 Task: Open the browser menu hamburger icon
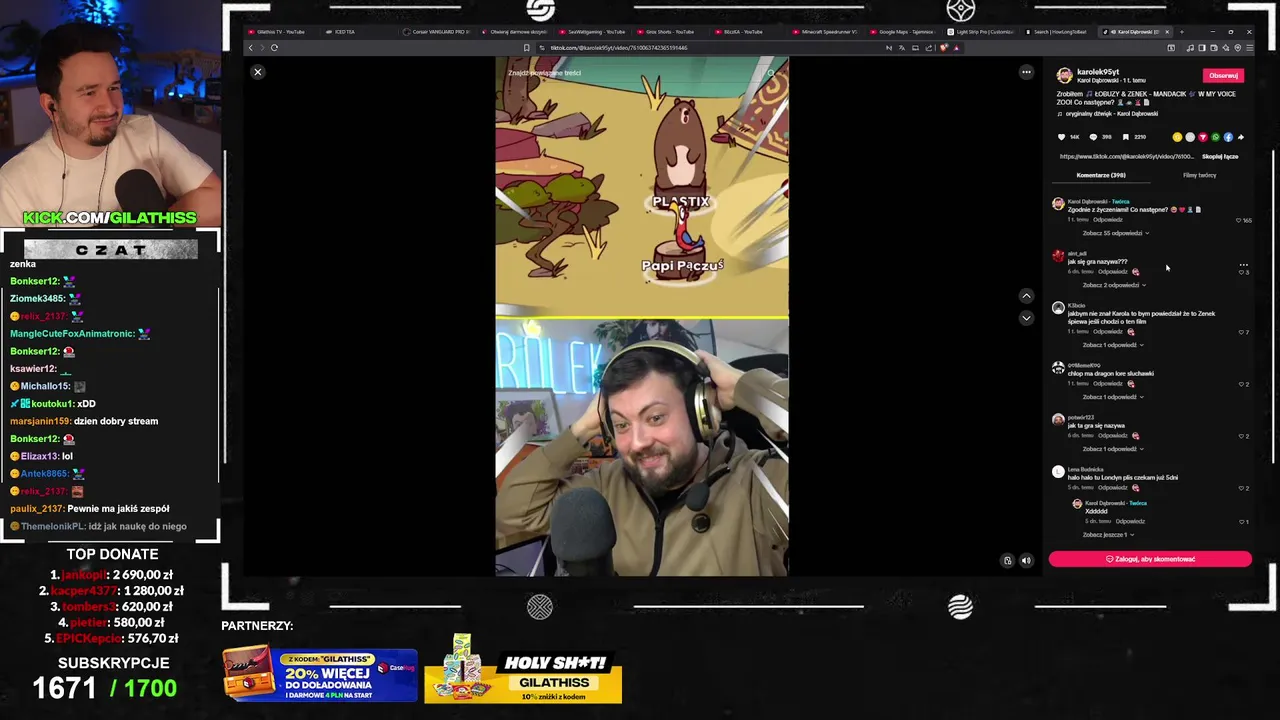click(1250, 47)
